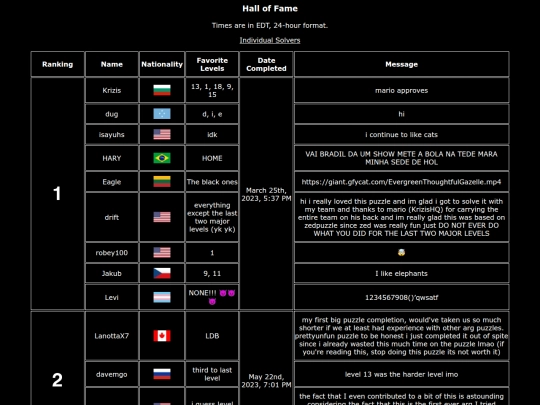Click the Ranking column header
The height and width of the screenshot is (405, 540).
tap(58, 64)
